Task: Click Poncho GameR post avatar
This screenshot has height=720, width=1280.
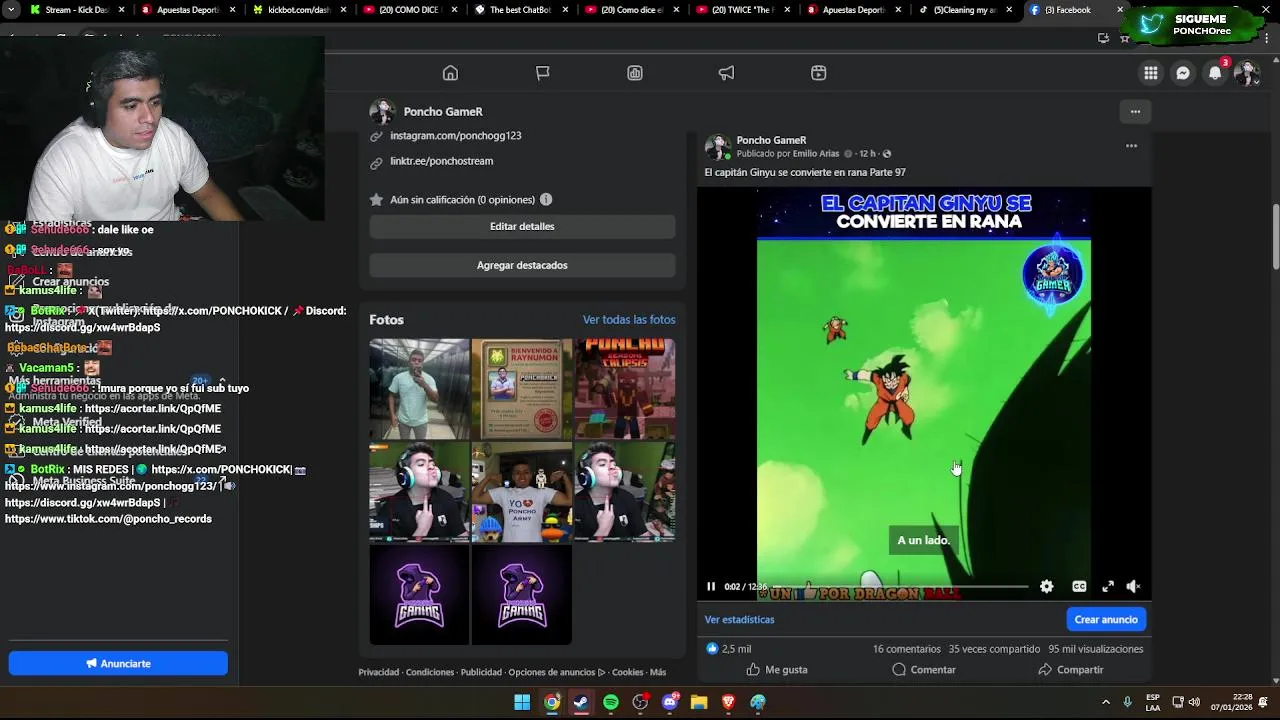Action: [x=718, y=147]
